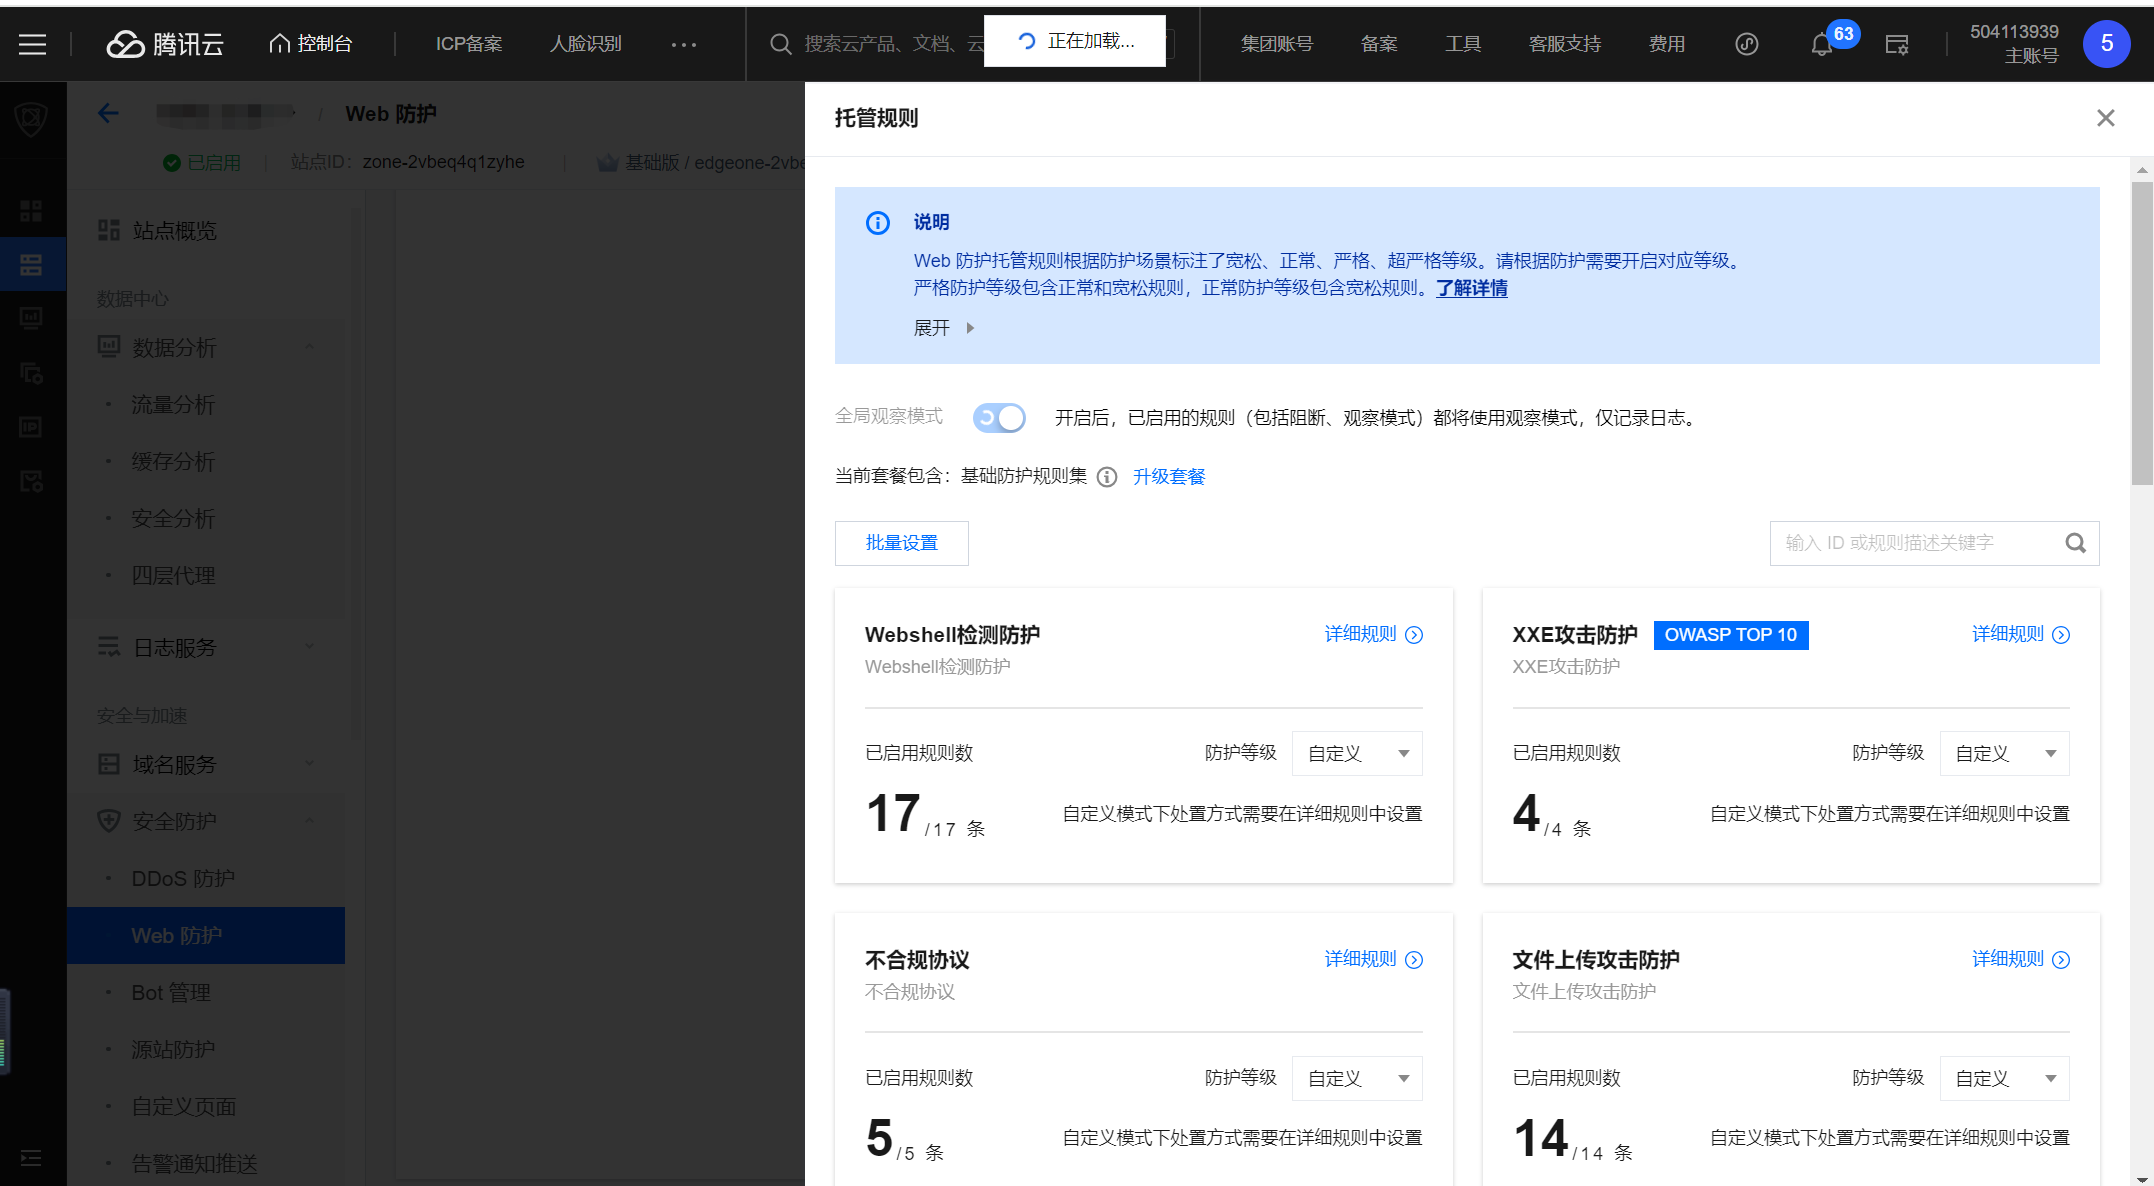Open the 防护等级 dropdown for XXE攻击防护
The image size is (2154, 1186).
click(2005, 753)
